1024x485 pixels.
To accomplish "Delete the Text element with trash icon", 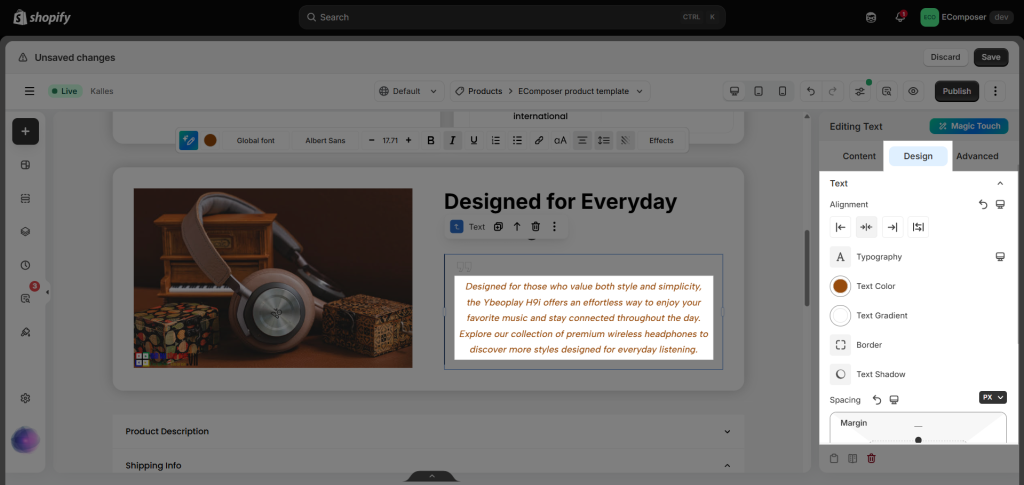I will pos(536,227).
